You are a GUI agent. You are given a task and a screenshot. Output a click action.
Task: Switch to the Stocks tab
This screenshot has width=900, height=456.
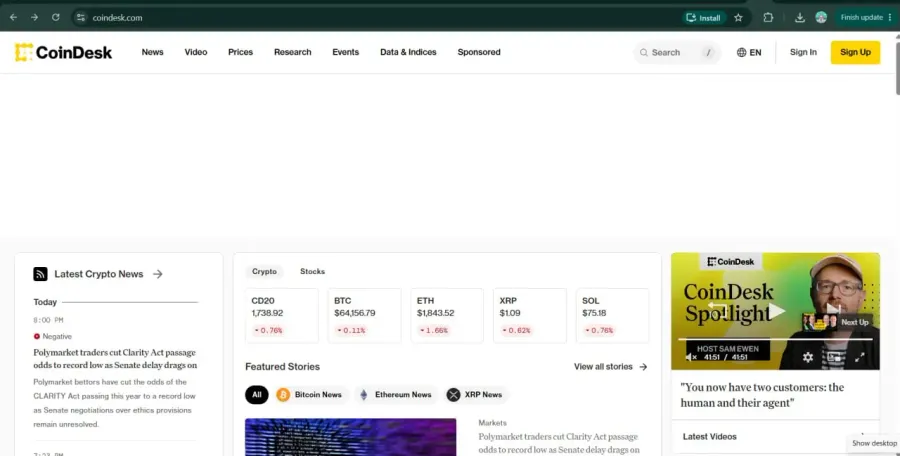coord(312,272)
